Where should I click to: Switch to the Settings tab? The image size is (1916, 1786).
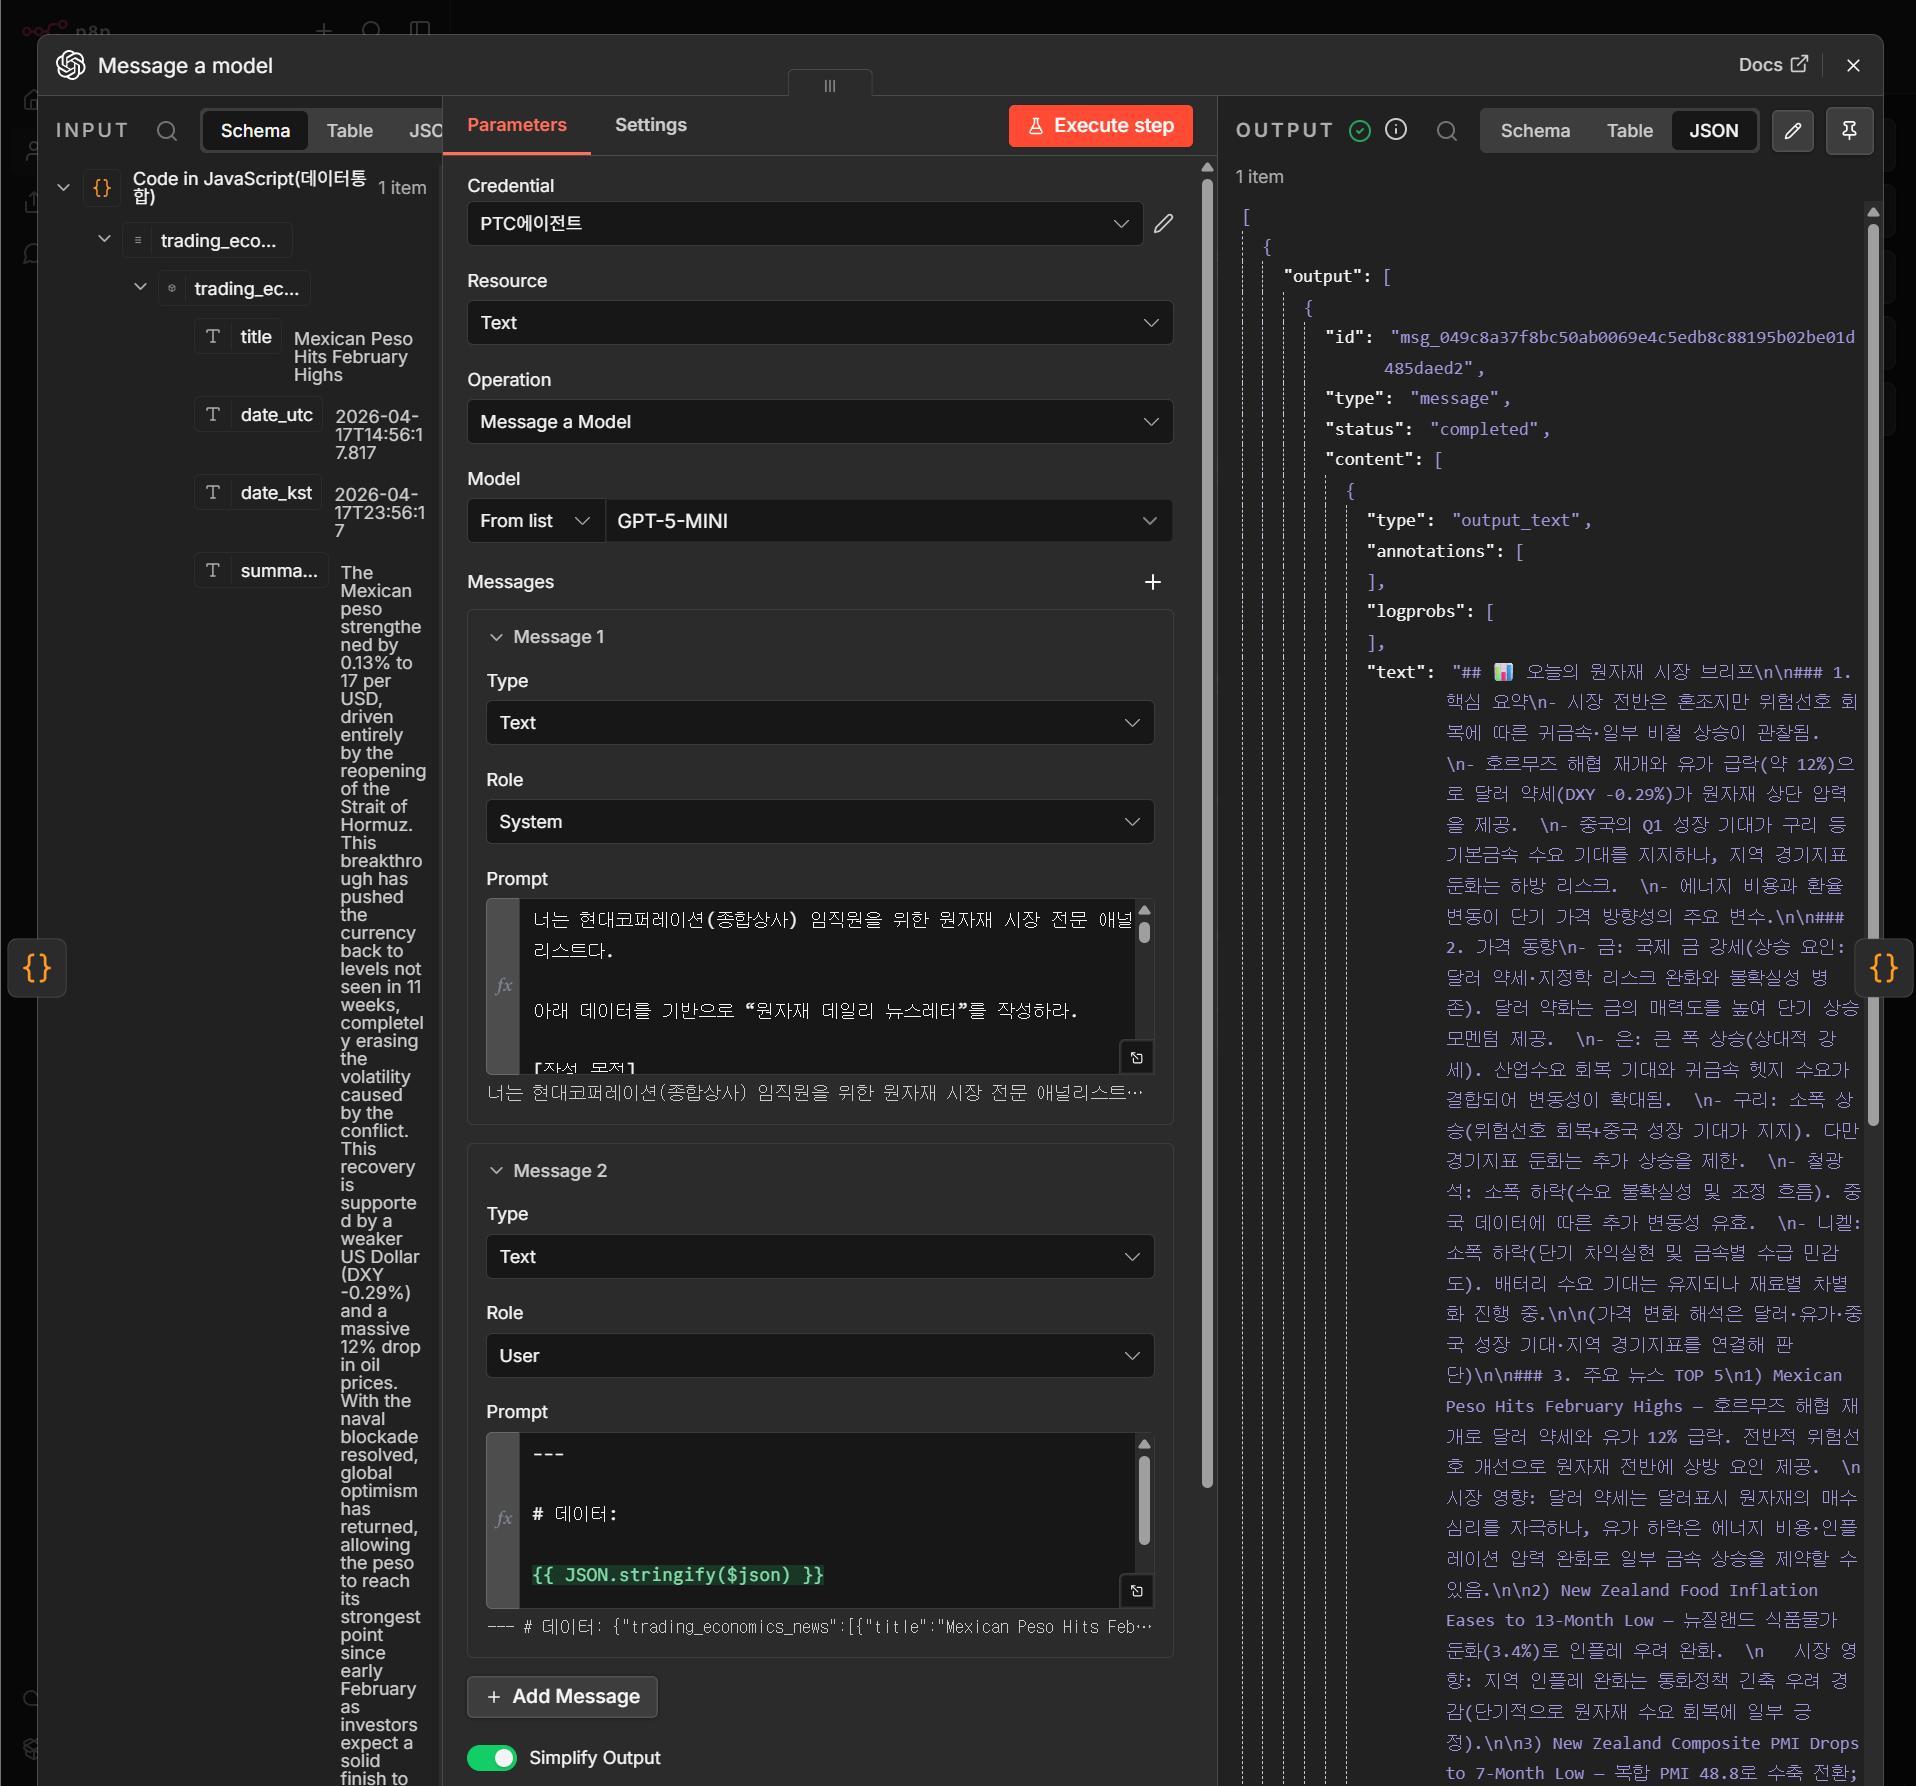651,125
